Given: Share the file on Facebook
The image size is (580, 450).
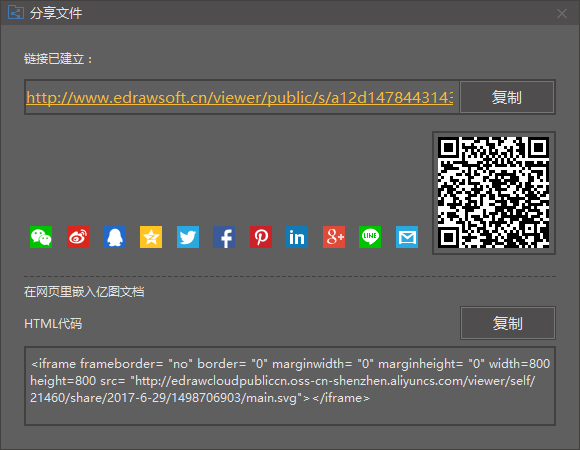Looking at the screenshot, I should tap(224, 237).
